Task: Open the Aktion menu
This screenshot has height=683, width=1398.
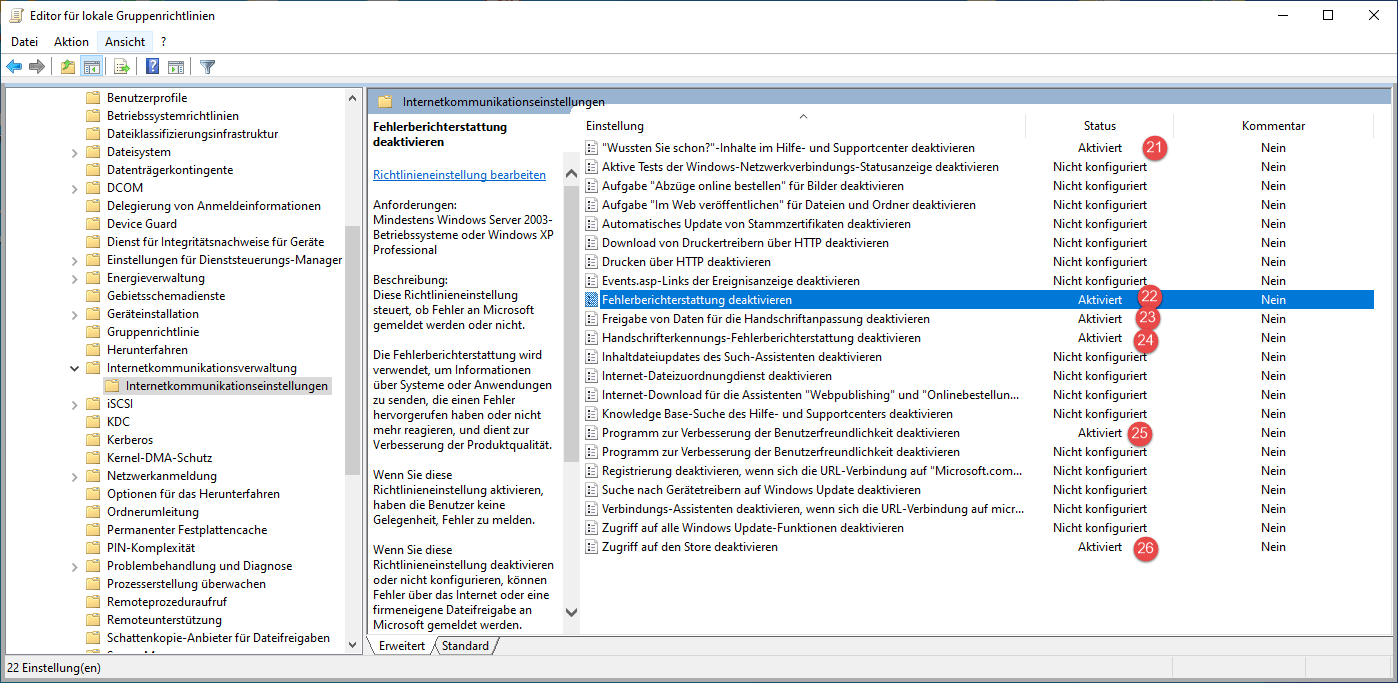Action: point(71,41)
